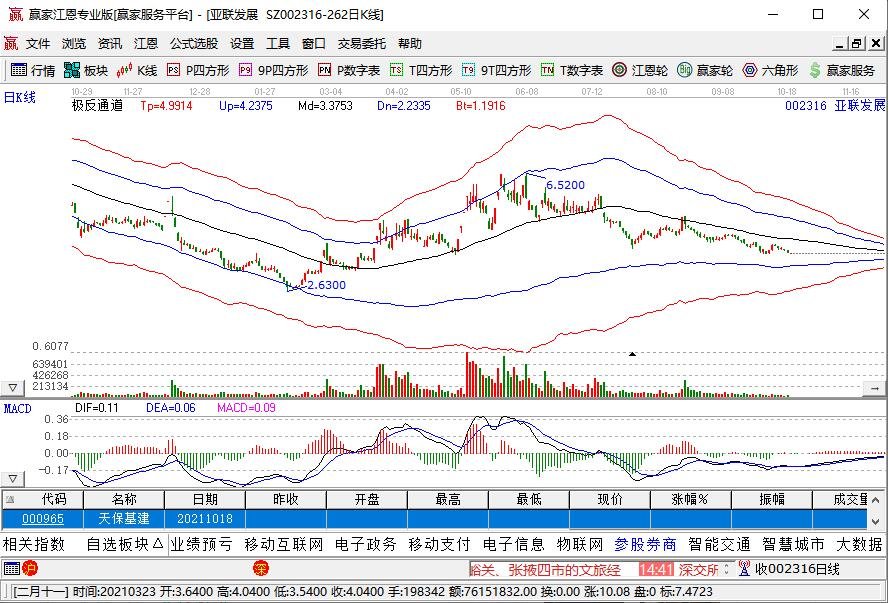Close the inner chart window
Image resolution: width=888 pixels, height=603 pixels.
(876, 44)
